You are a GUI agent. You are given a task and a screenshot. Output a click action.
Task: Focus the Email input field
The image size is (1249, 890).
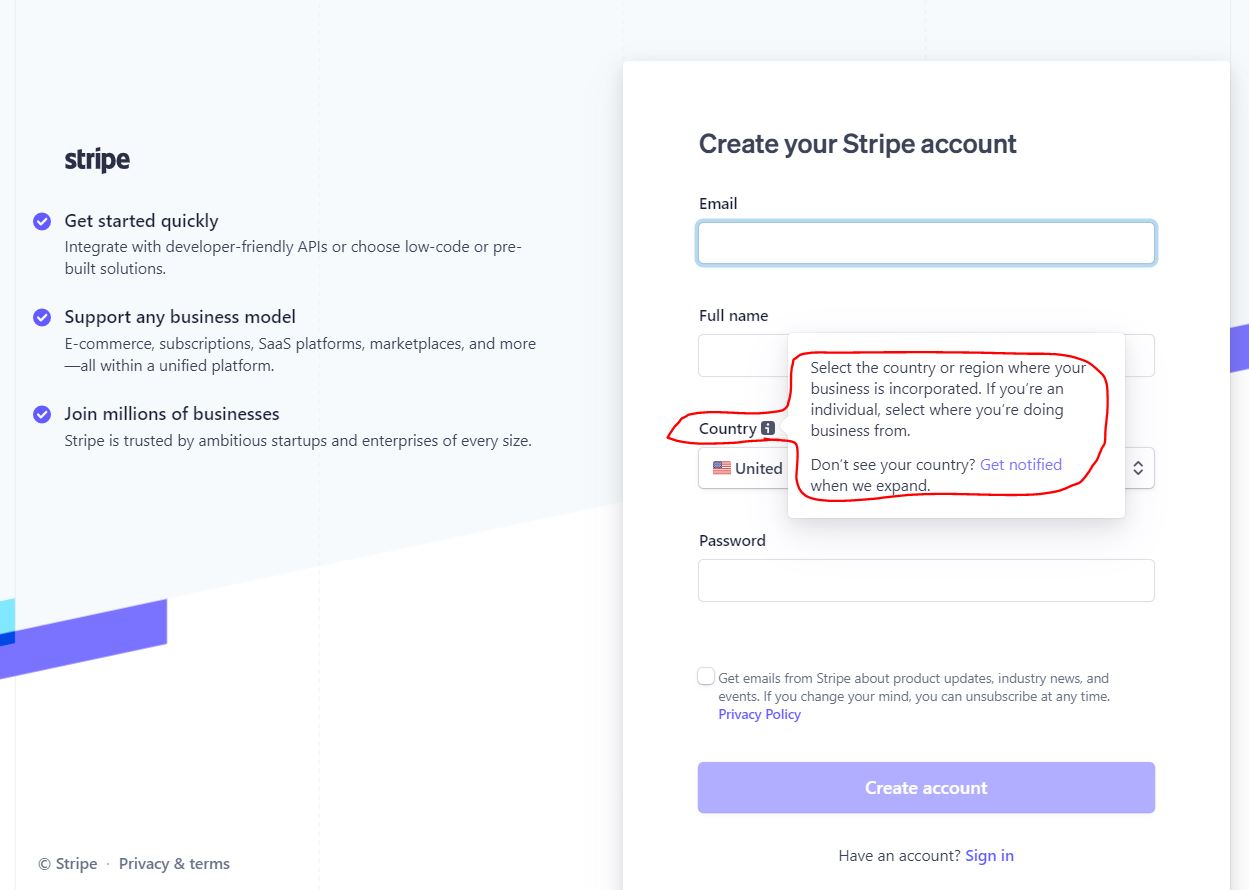pos(926,243)
